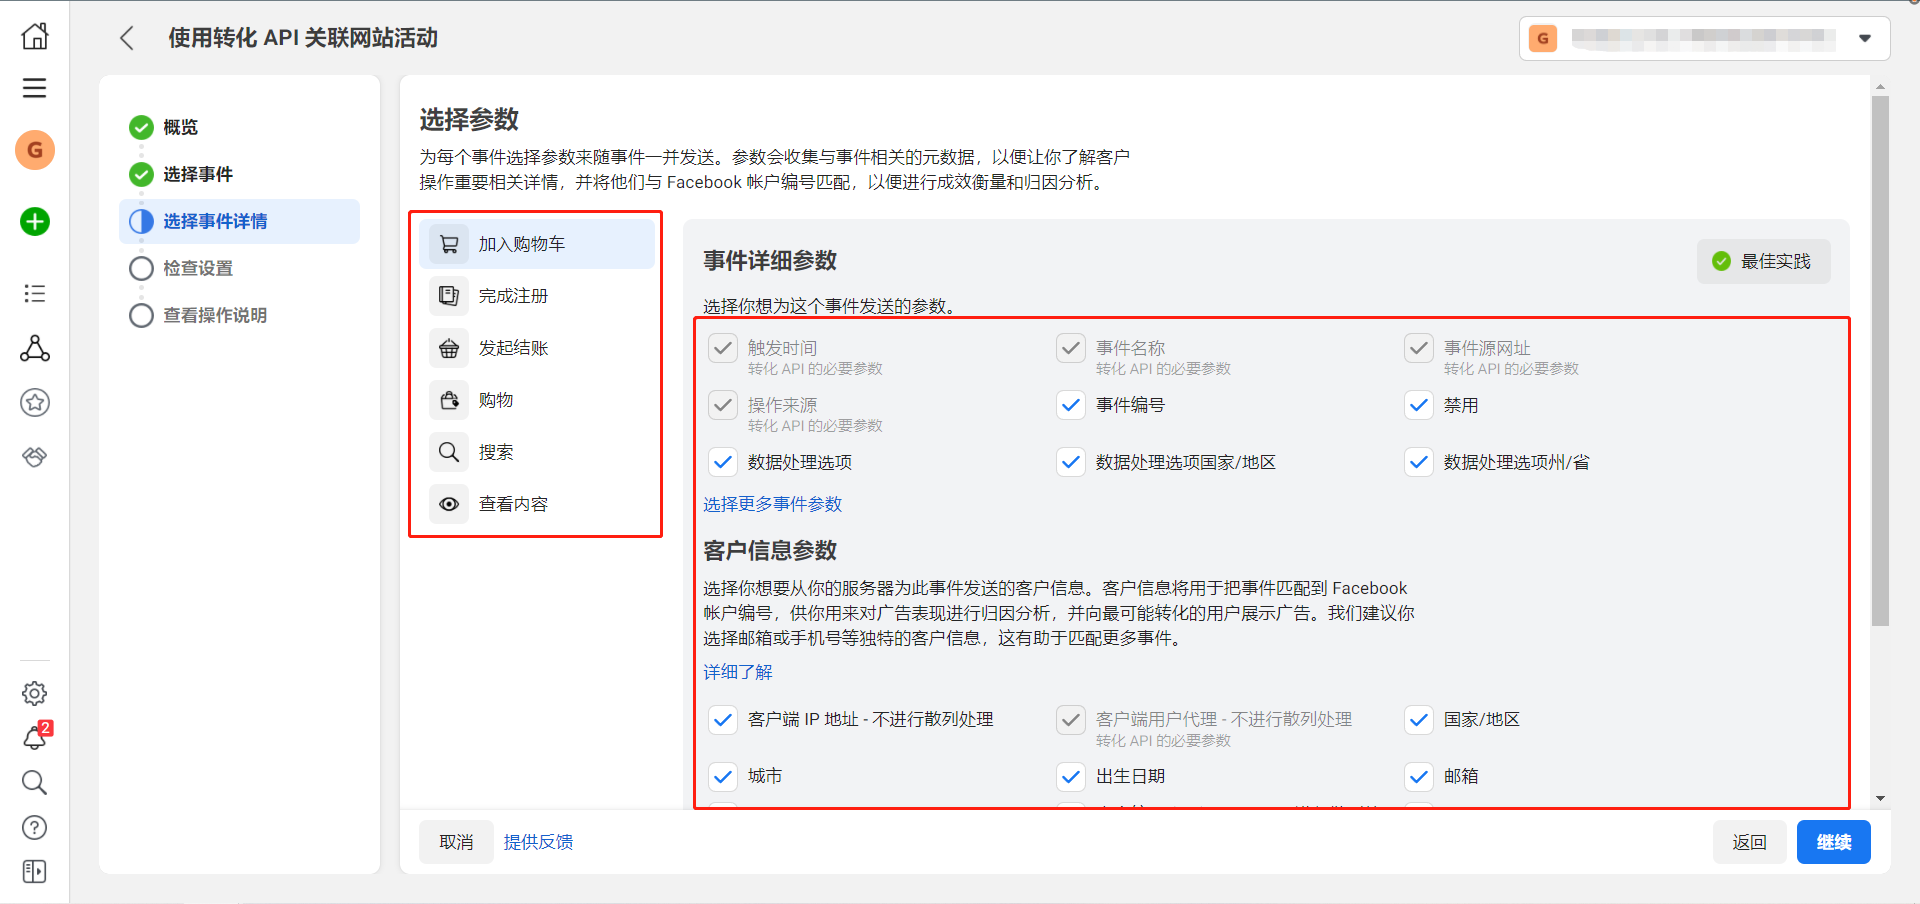Viewport: 1920px width, 904px height.
Task: Select the 发起结账 event
Action: click(537, 348)
